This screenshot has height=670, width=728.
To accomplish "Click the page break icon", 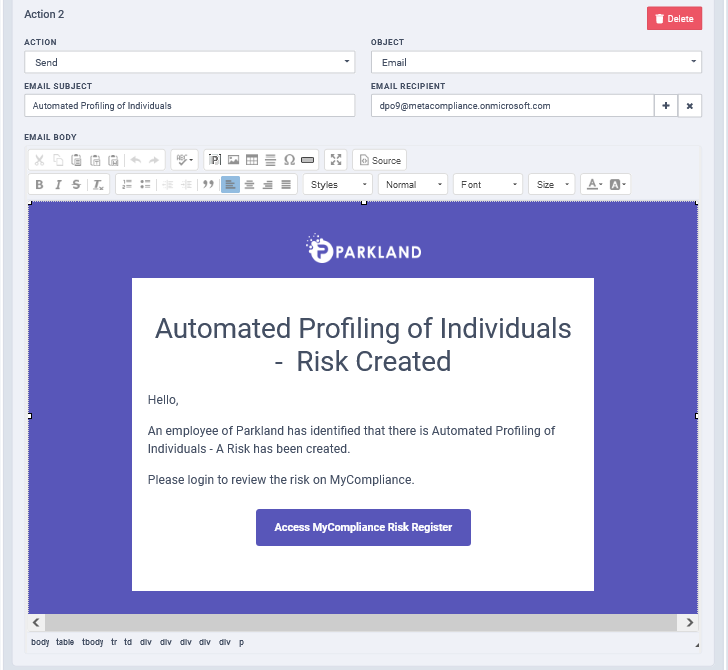I will point(307,160).
